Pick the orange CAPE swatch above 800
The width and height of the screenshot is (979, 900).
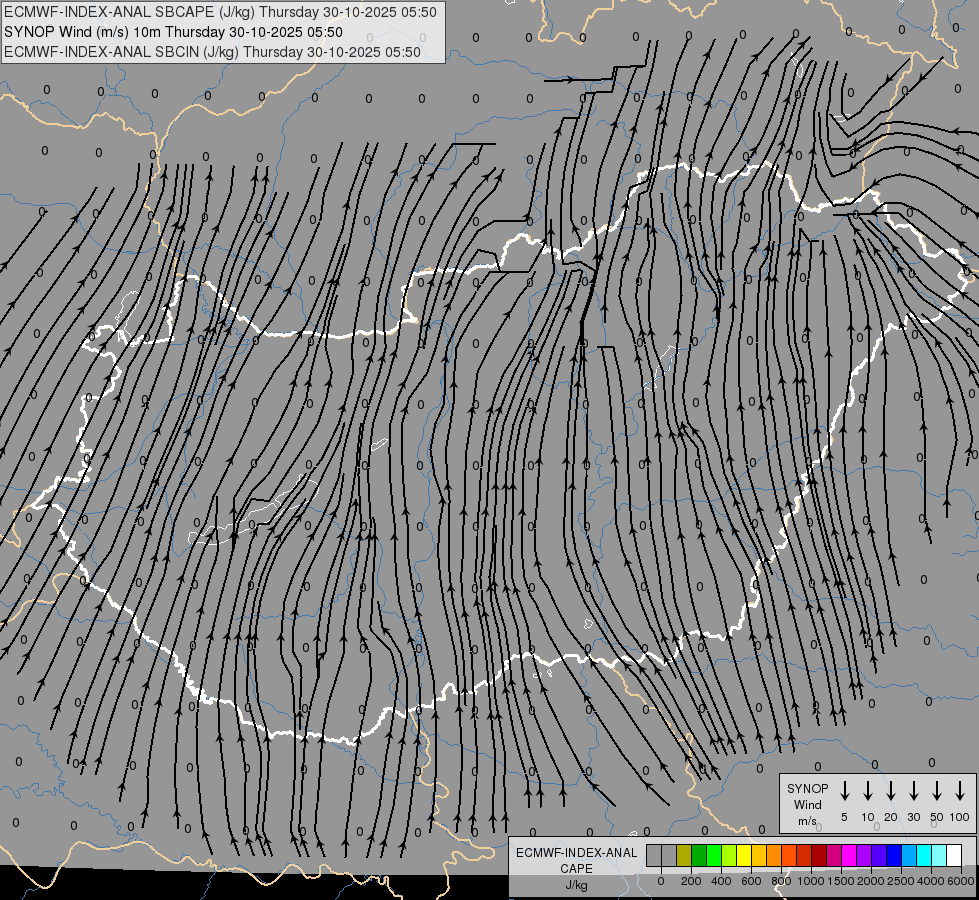(x=774, y=856)
